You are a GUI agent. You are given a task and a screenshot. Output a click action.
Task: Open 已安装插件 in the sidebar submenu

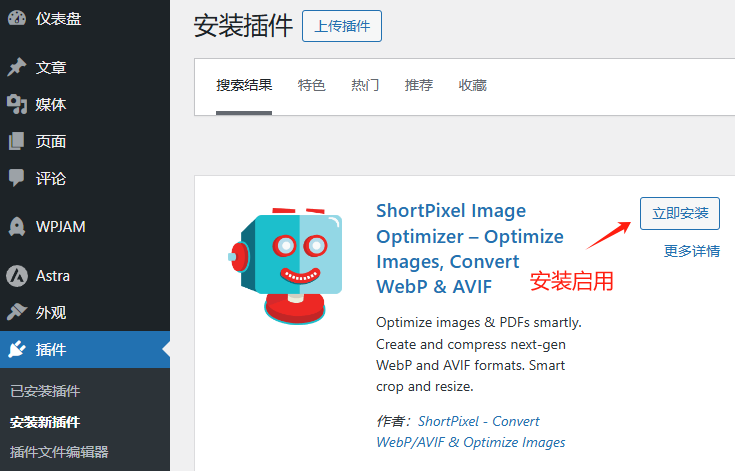(x=45, y=391)
